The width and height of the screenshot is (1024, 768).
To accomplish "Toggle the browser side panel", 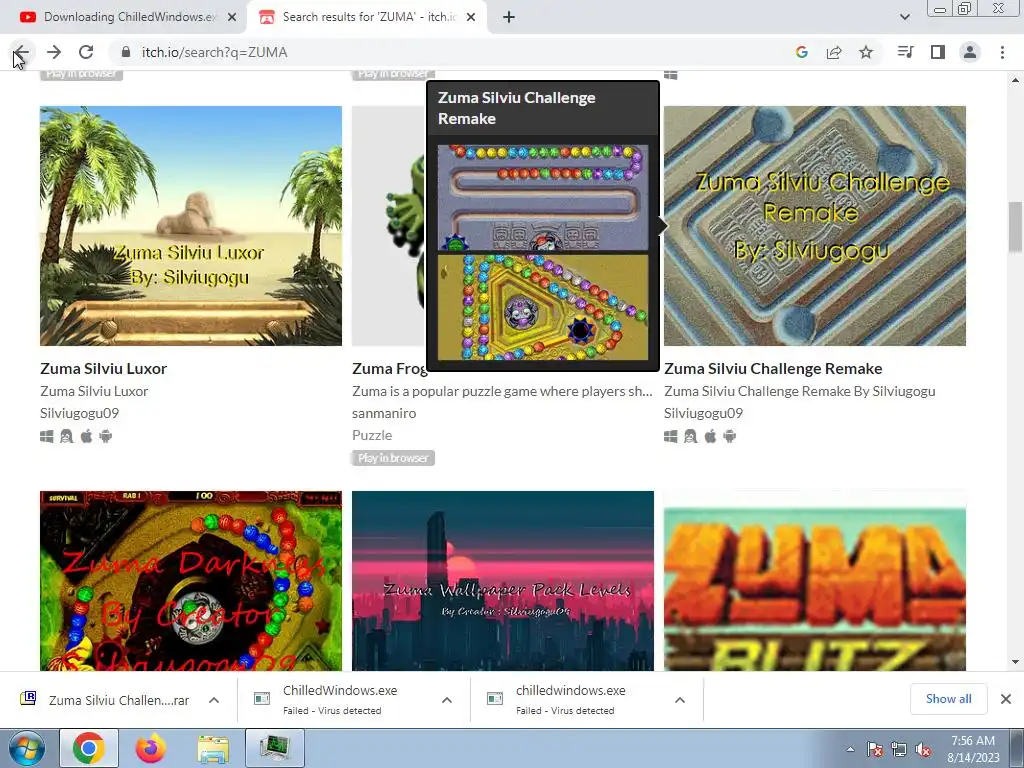I will [x=938, y=52].
